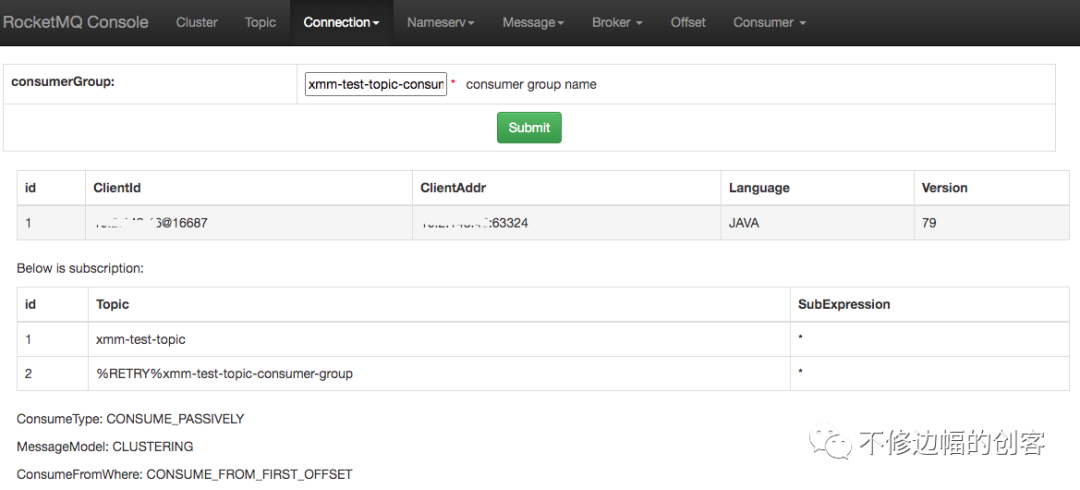Screen dimensions: 1080x490
Task: Expand the Connection dropdown menu
Action: (342, 22)
